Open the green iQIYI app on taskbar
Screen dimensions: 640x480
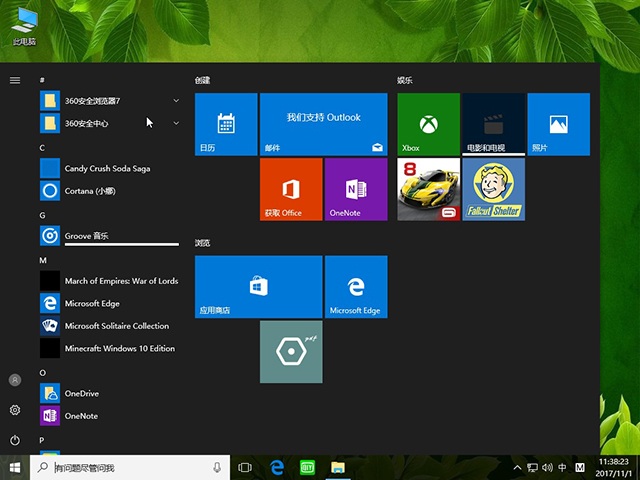(307, 467)
